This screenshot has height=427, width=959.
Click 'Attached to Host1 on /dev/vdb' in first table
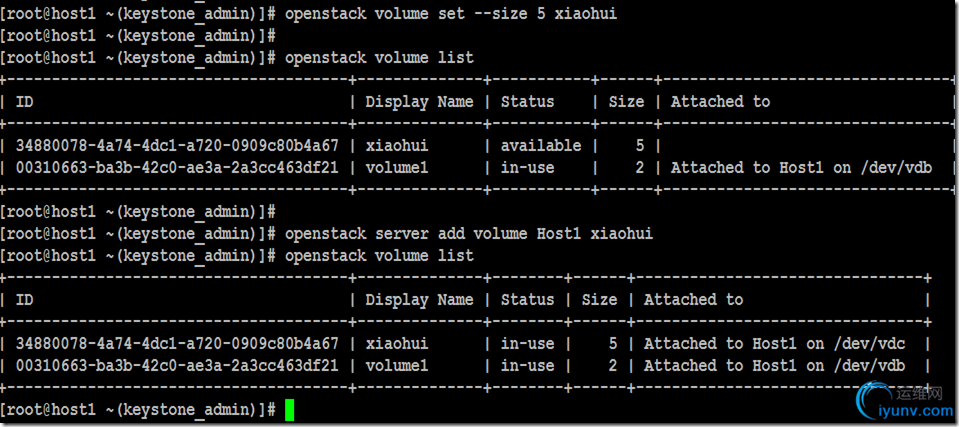tap(801, 168)
